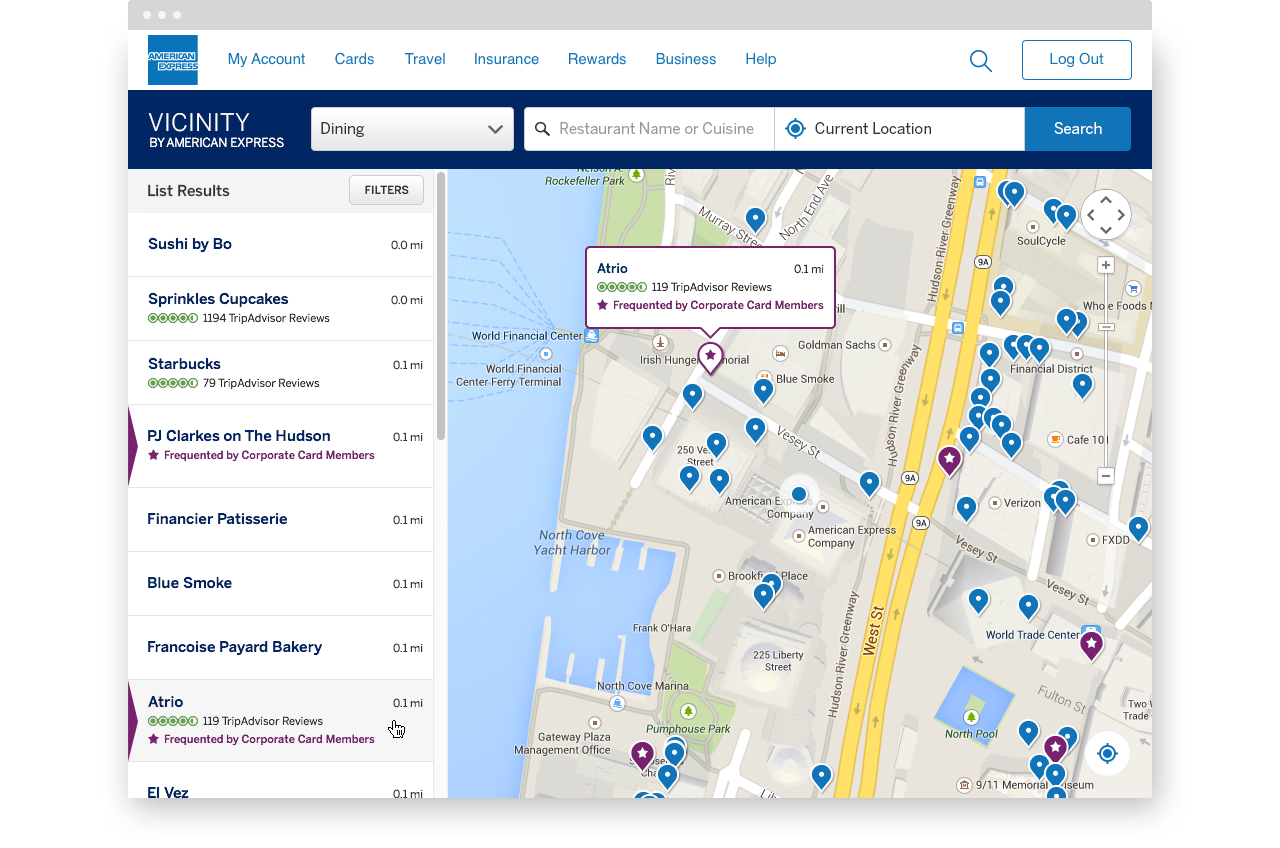Click the purple star pin near World Trade Center
This screenshot has height=848, width=1280.
point(1091,645)
